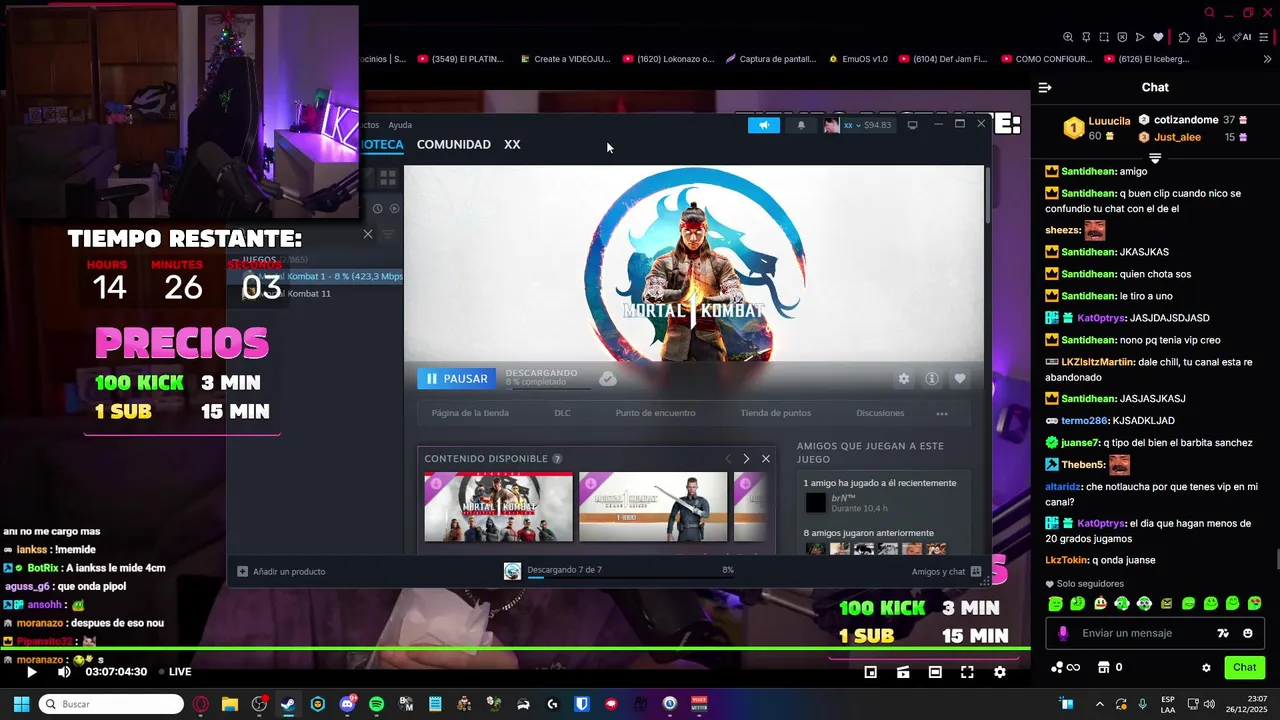The height and width of the screenshot is (720, 1280).
Task: Expand more game links ellipsis
Action: tap(942, 413)
